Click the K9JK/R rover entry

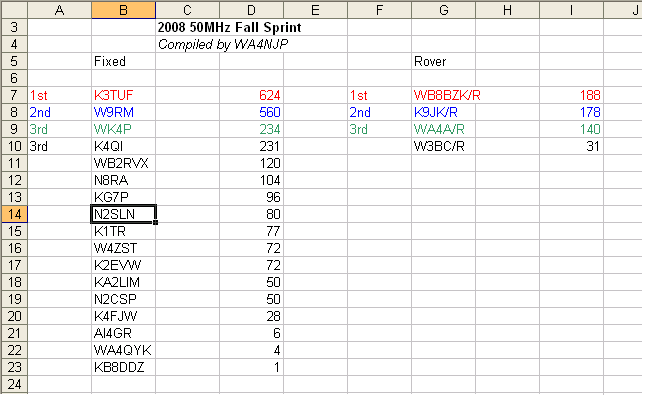click(x=443, y=112)
